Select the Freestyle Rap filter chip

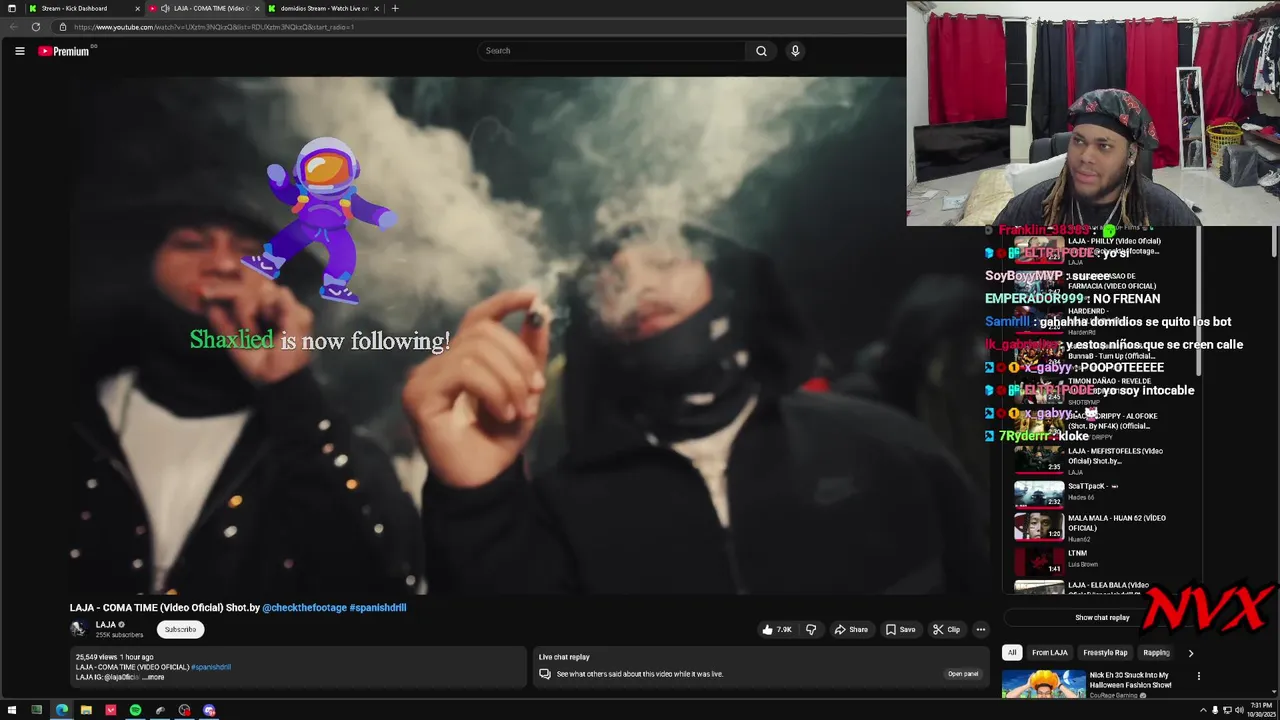(1105, 653)
